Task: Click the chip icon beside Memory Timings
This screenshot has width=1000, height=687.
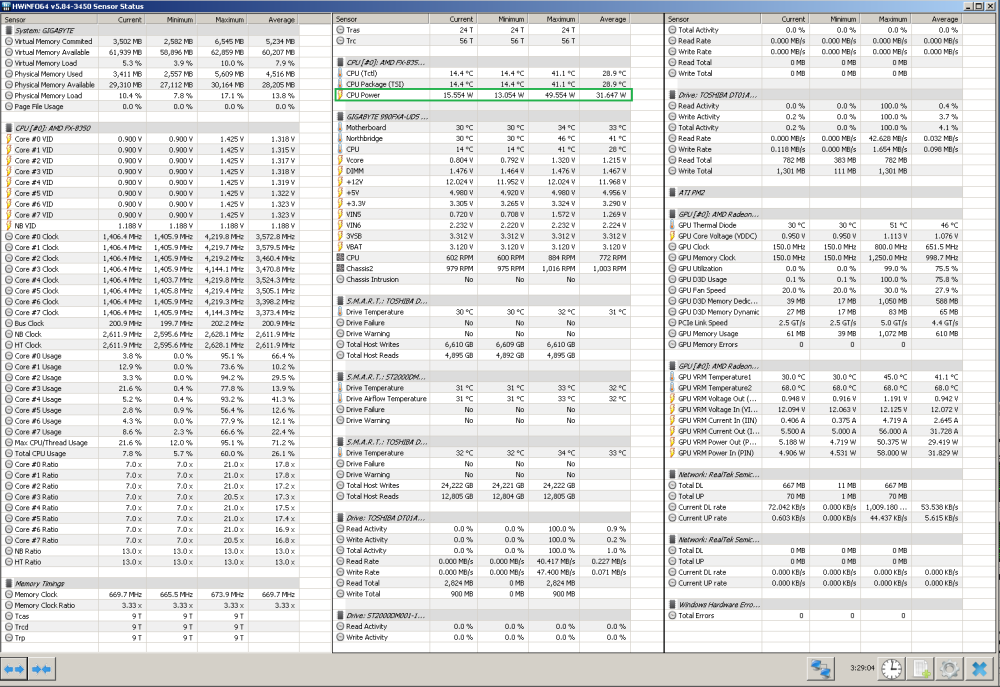Action: pyautogui.click(x=9, y=584)
